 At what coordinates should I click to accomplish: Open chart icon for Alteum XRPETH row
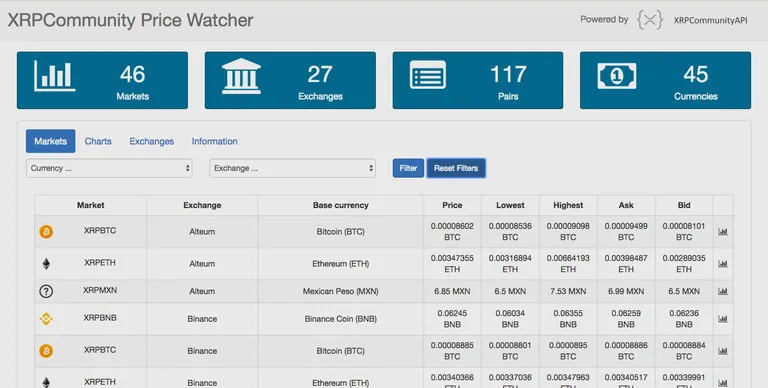pos(722,264)
